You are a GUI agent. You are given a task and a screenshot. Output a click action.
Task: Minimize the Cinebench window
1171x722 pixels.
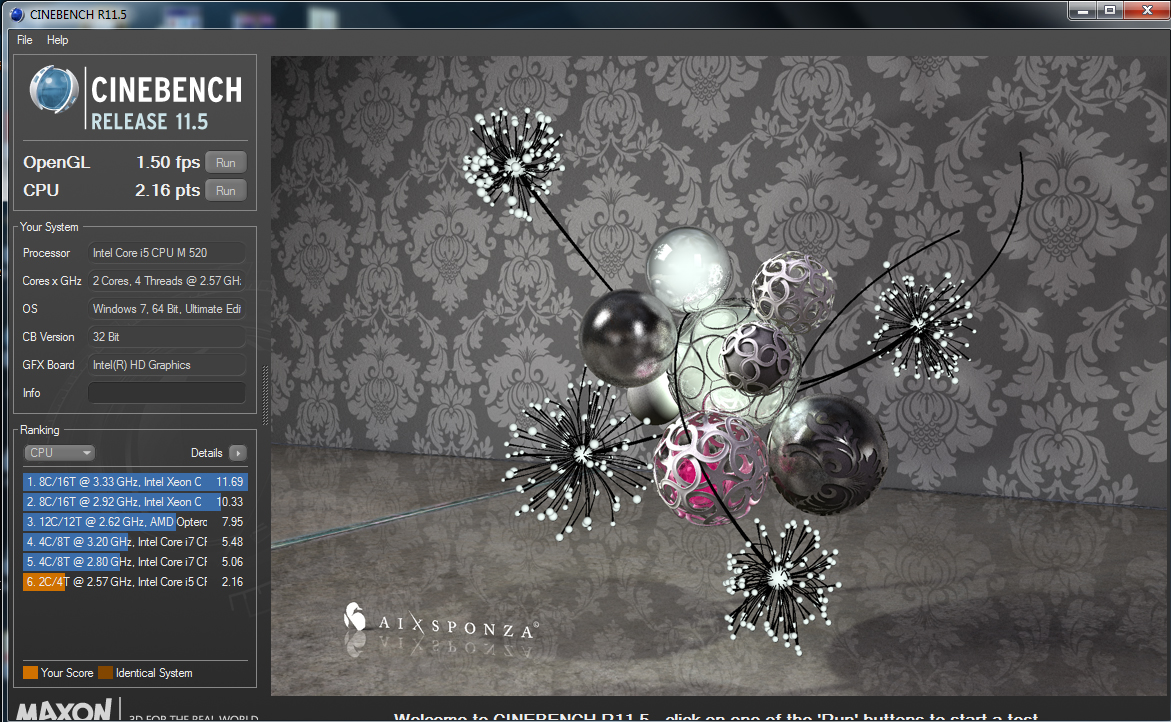[1082, 10]
